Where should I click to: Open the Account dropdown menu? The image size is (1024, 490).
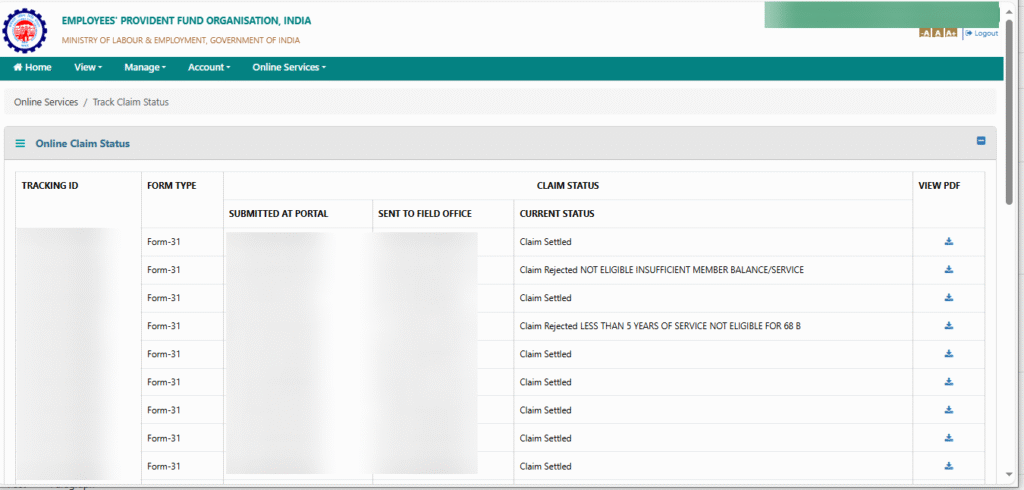coord(209,67)
